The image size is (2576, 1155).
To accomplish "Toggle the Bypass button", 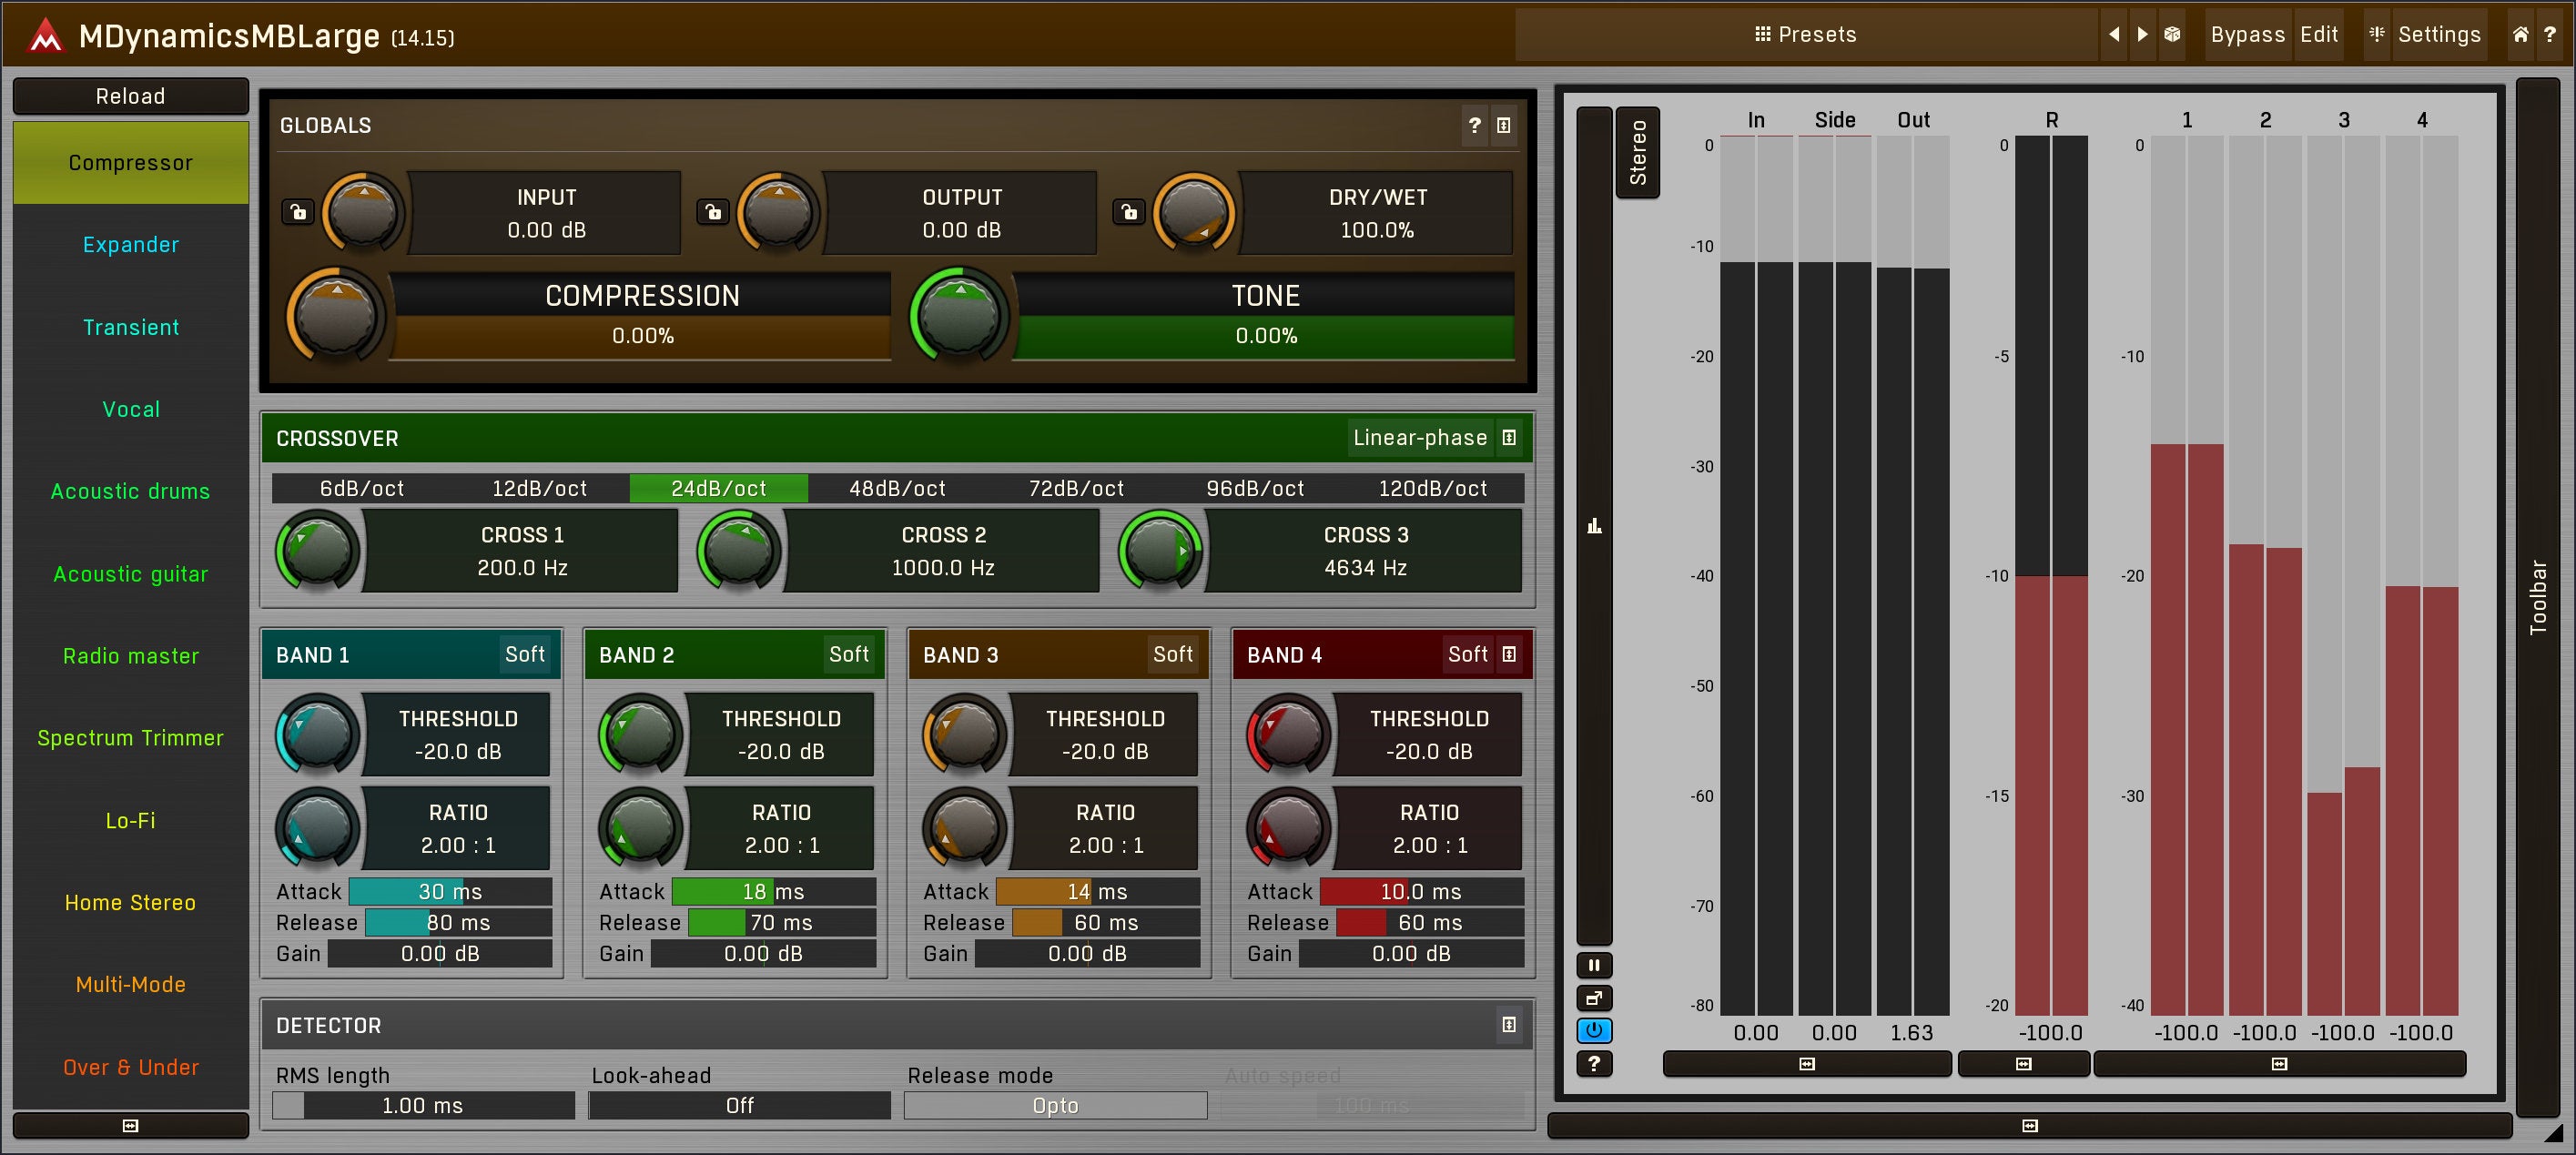I will (2247, 34).
